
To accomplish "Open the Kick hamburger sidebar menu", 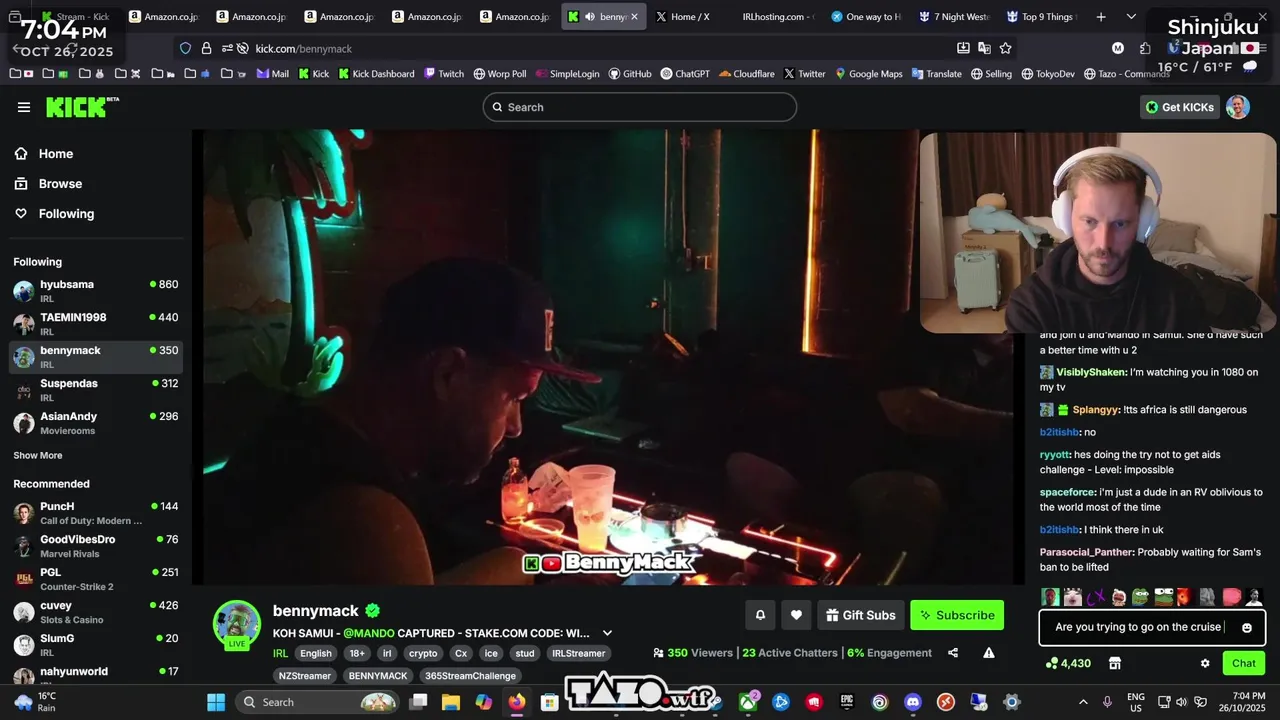I will pos(24,107).
